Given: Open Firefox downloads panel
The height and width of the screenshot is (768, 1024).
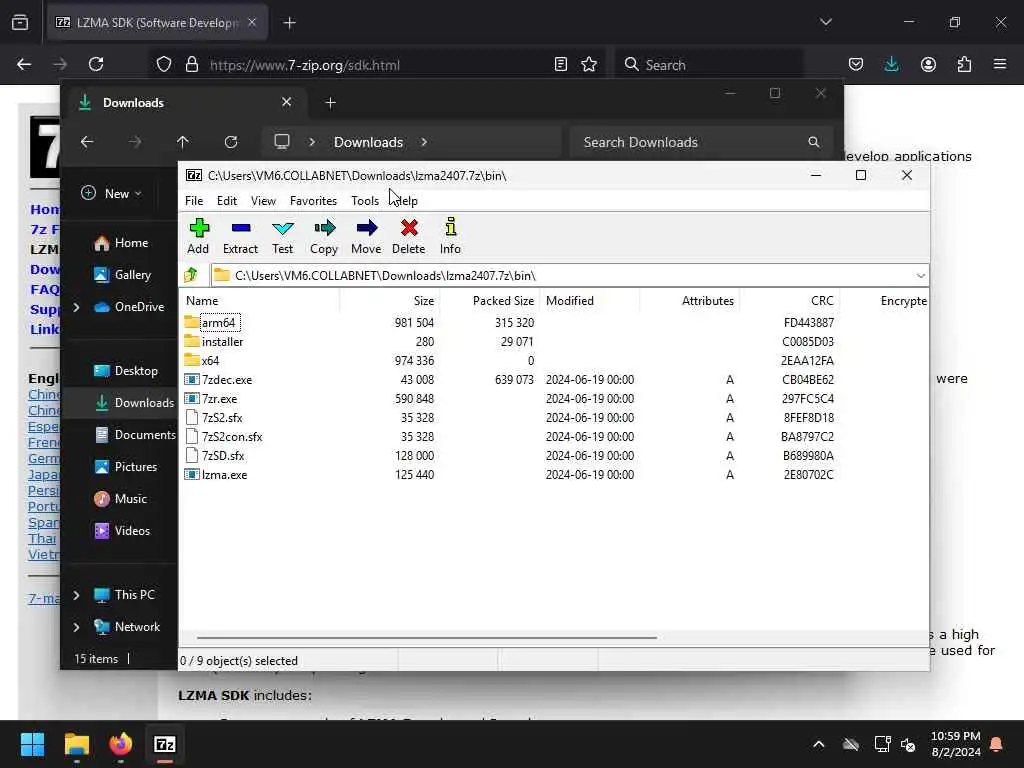Looking at the screenshot, I should 891,64.
